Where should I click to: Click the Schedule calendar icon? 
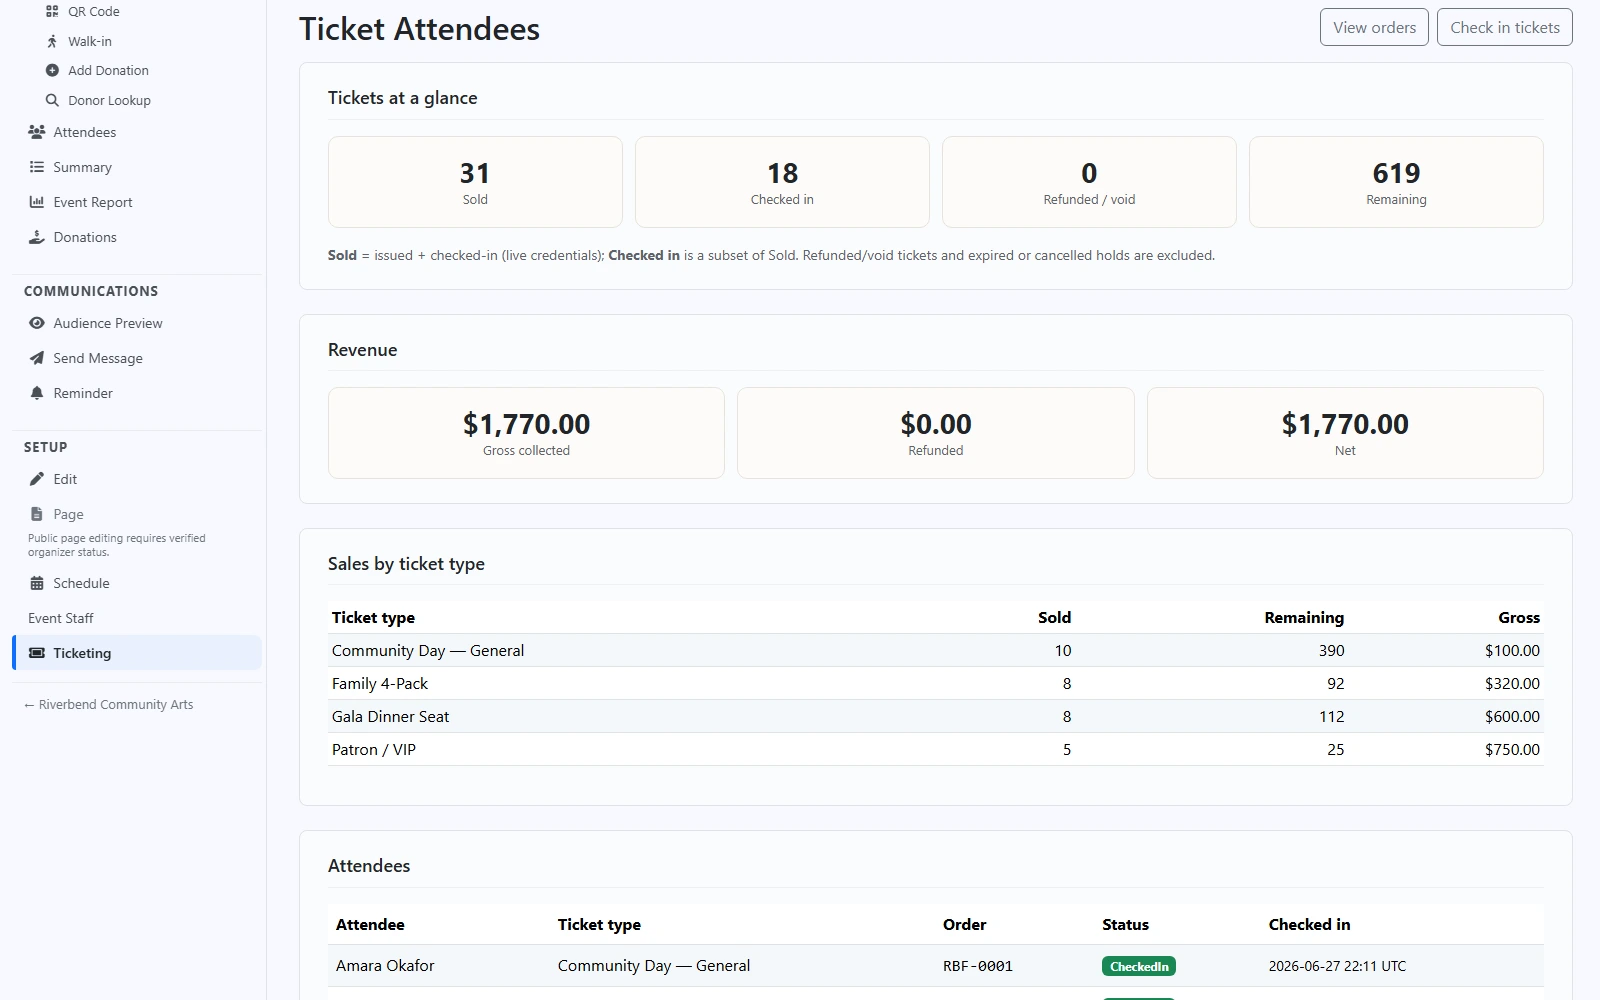(37, 583)
